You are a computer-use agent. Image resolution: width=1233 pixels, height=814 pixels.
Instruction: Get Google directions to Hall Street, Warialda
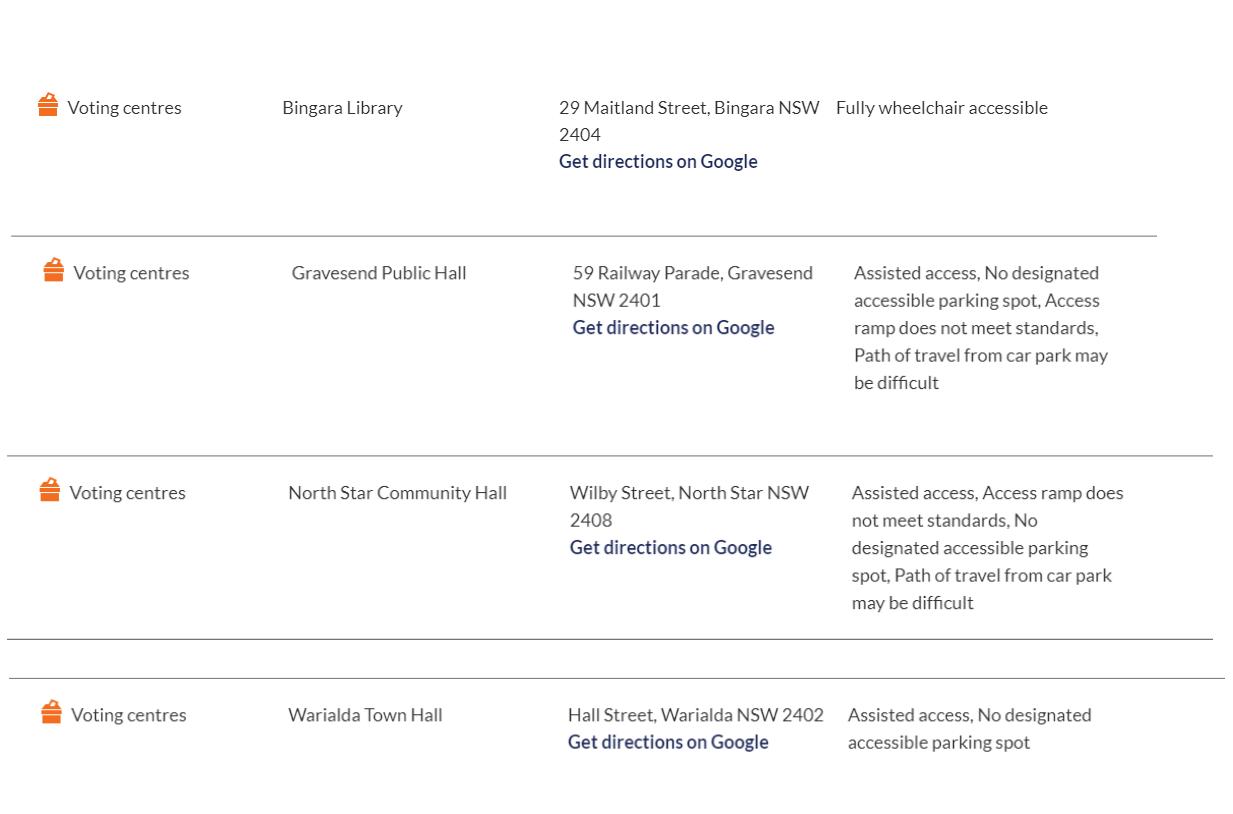tap(667, 741)
